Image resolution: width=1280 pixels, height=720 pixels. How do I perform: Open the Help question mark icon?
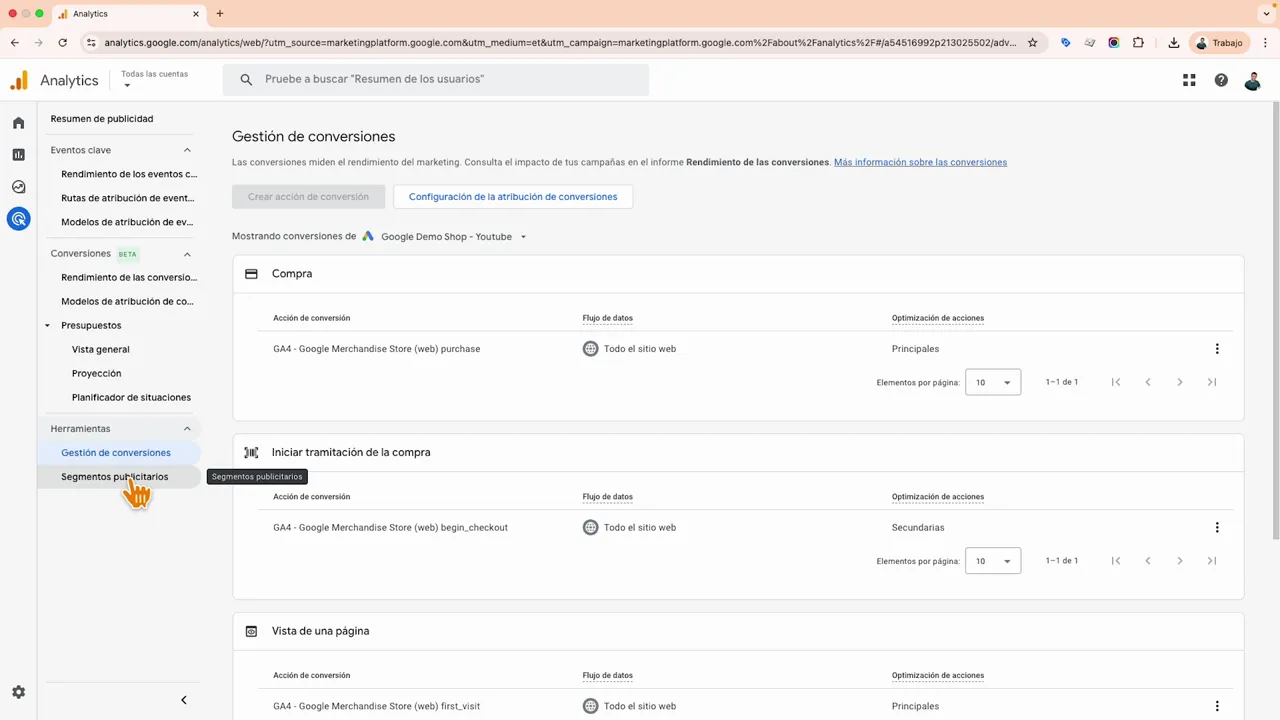[x=1221, y=80]
